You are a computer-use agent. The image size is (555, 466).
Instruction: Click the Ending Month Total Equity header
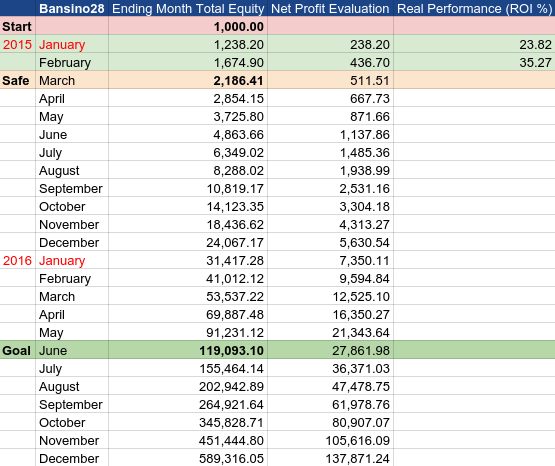188,8
